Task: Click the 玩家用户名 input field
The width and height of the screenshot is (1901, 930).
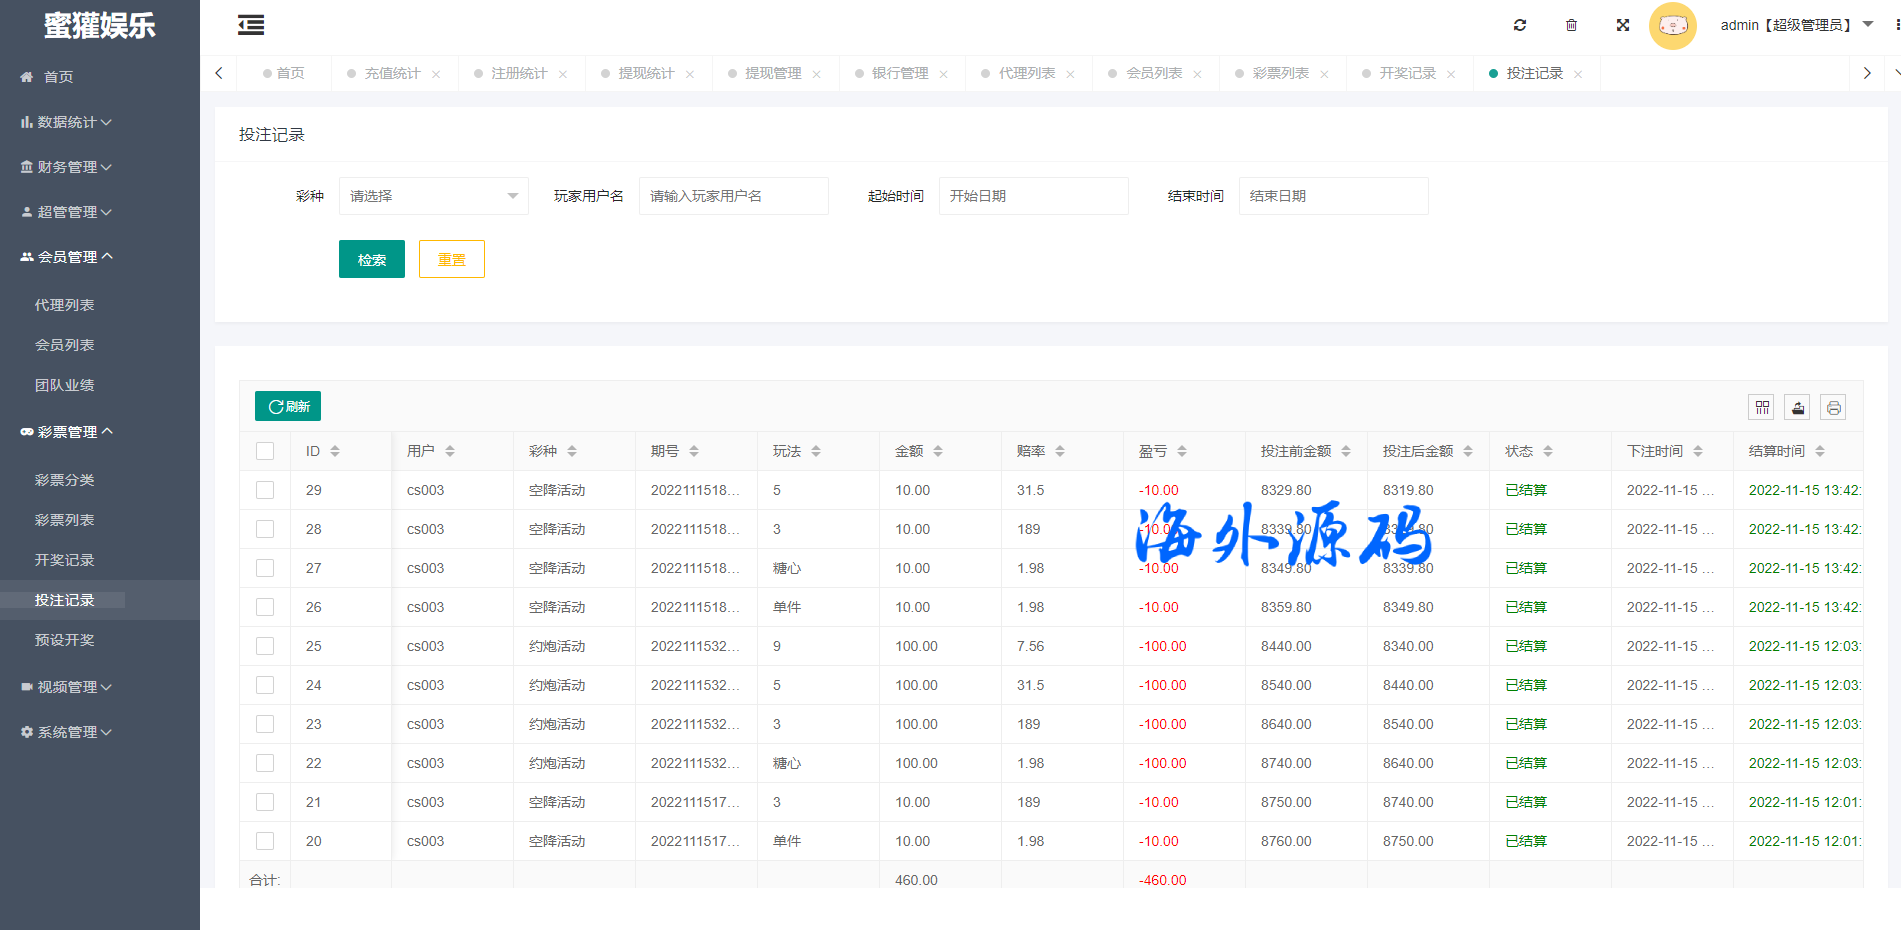Action: 733,196
